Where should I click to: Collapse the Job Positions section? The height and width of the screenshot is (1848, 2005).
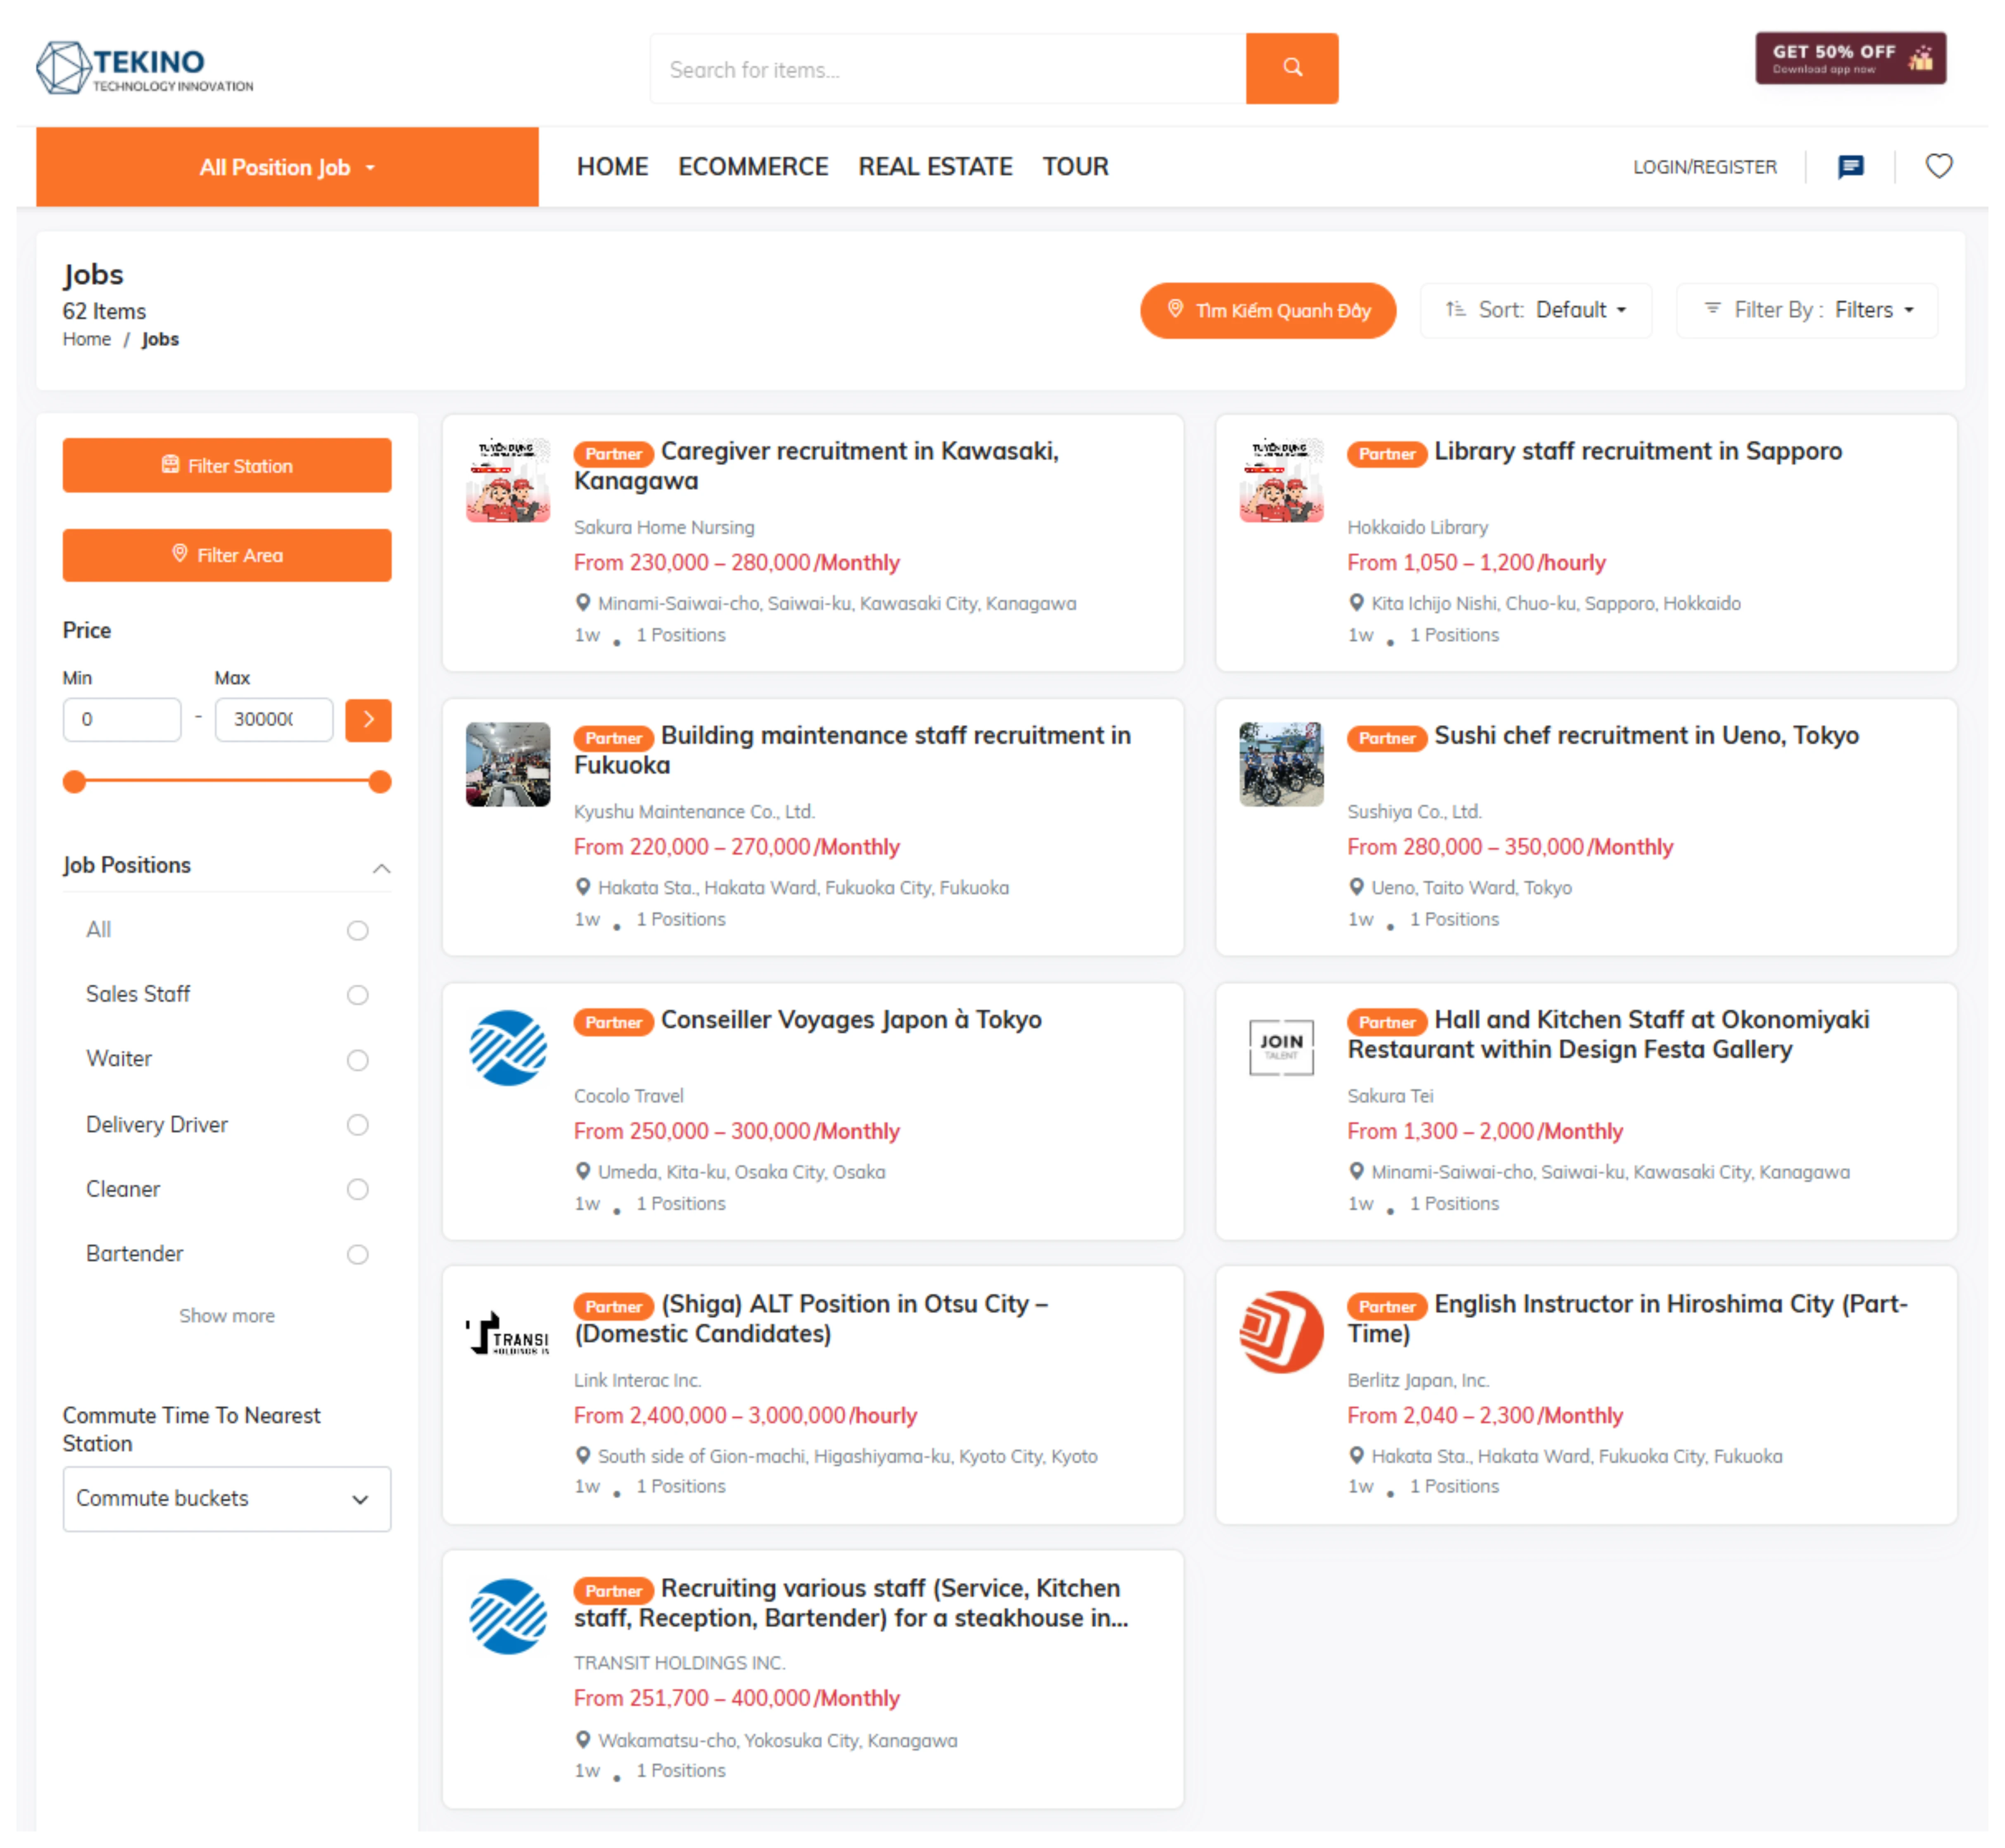[x=381, y=867]
